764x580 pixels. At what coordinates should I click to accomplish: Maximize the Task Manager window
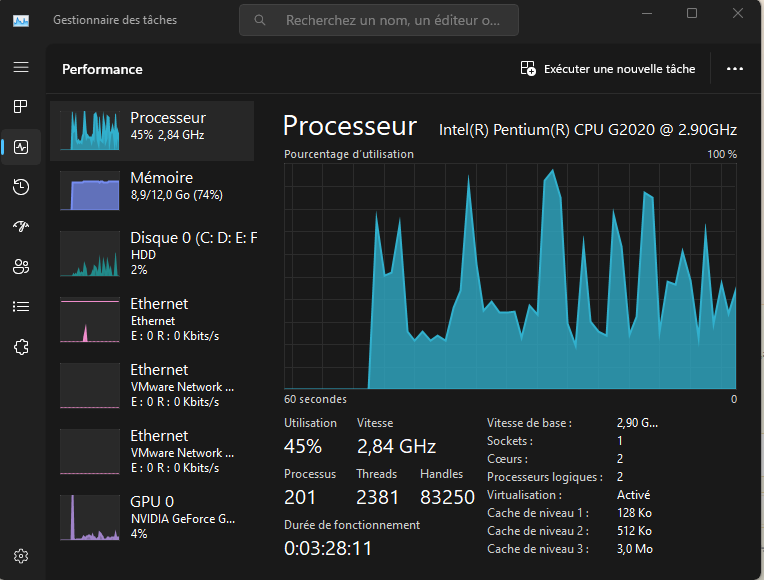pyautogui.click(x=692, y=13)
